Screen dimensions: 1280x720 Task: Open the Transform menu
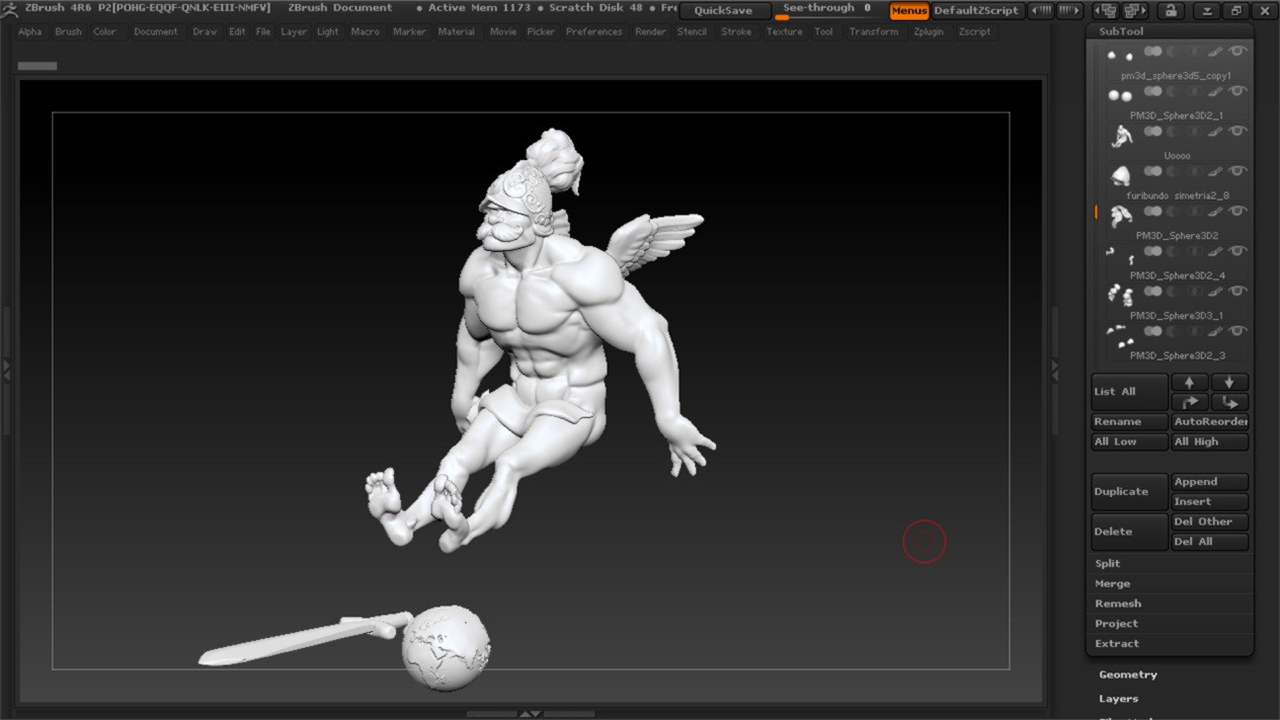tap(873, 32)
